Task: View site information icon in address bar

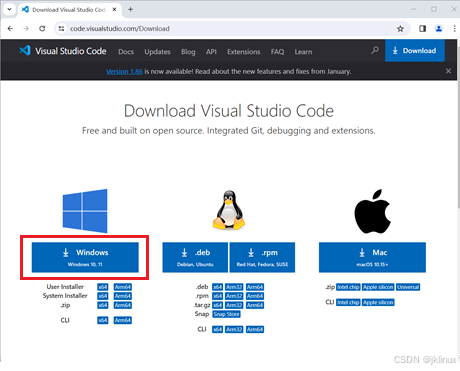Action: coord(61,29)
